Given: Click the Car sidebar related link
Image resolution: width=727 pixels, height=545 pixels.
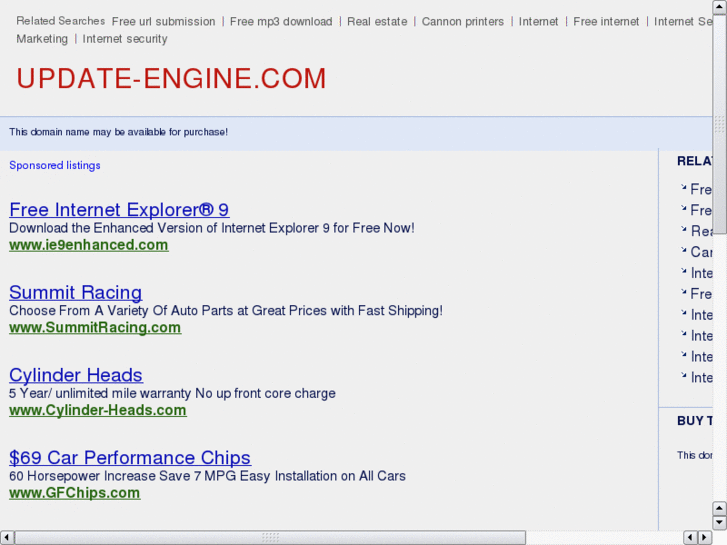Looking at the screenshot, I should pyautogui.click(x=701, y=252).
